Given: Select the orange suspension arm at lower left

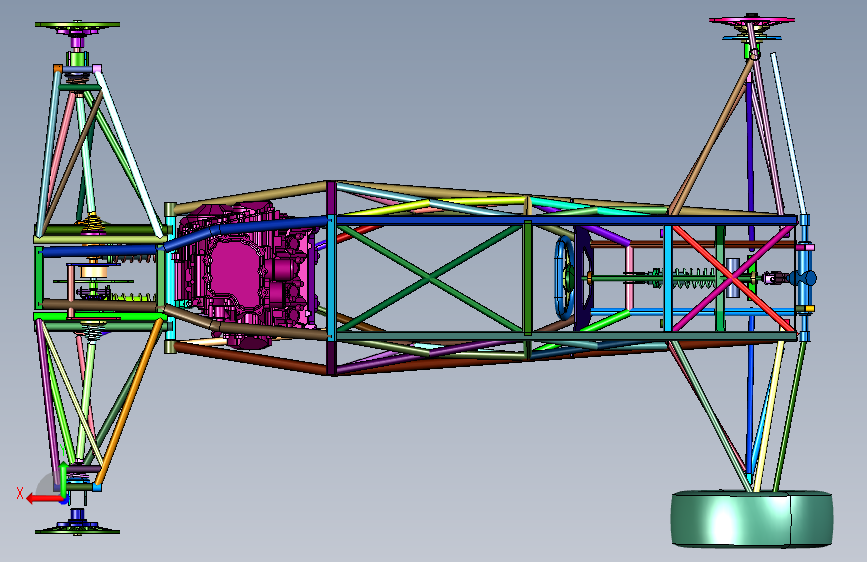Looking at the screenshot, I should point(129,404).
